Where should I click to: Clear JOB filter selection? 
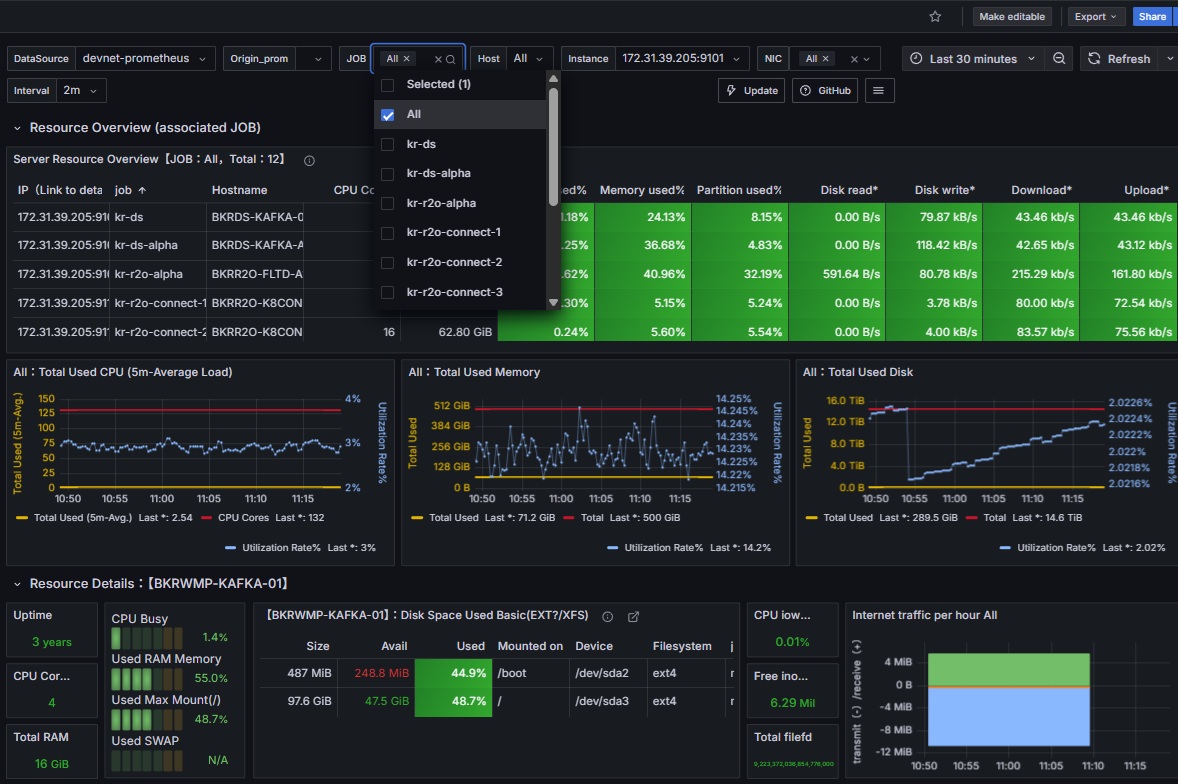click(438, 59)
